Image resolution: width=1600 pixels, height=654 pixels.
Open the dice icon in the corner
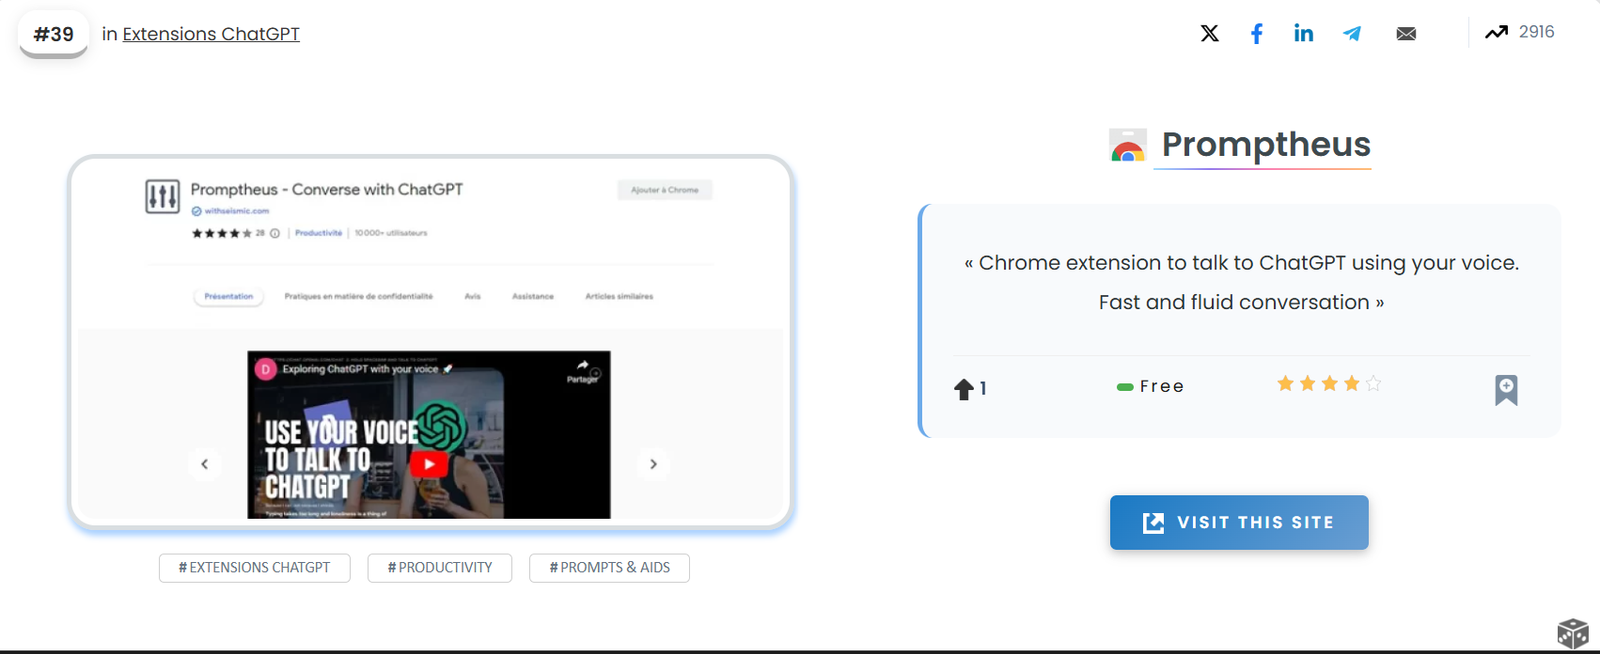pyautogui.click(x=1572, y=632)
